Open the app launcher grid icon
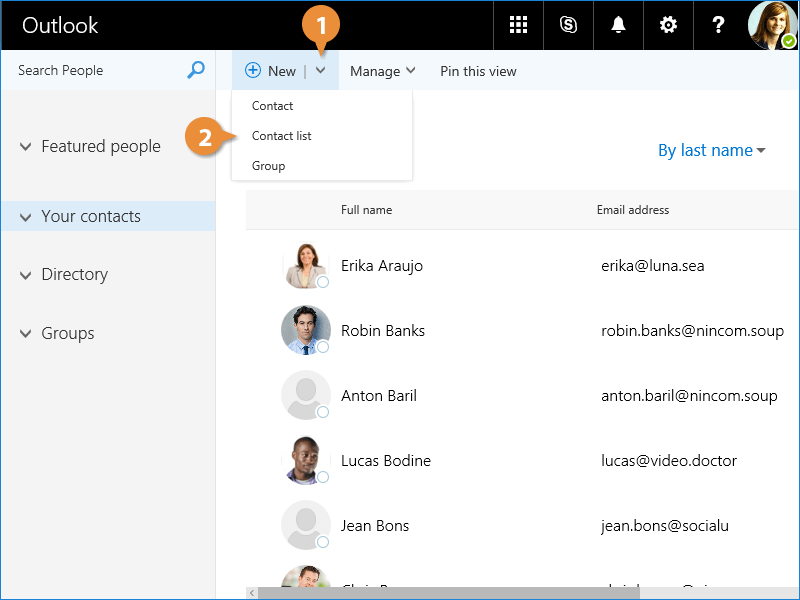The width and height of the screenshot is (800, 600). point(518,25)
